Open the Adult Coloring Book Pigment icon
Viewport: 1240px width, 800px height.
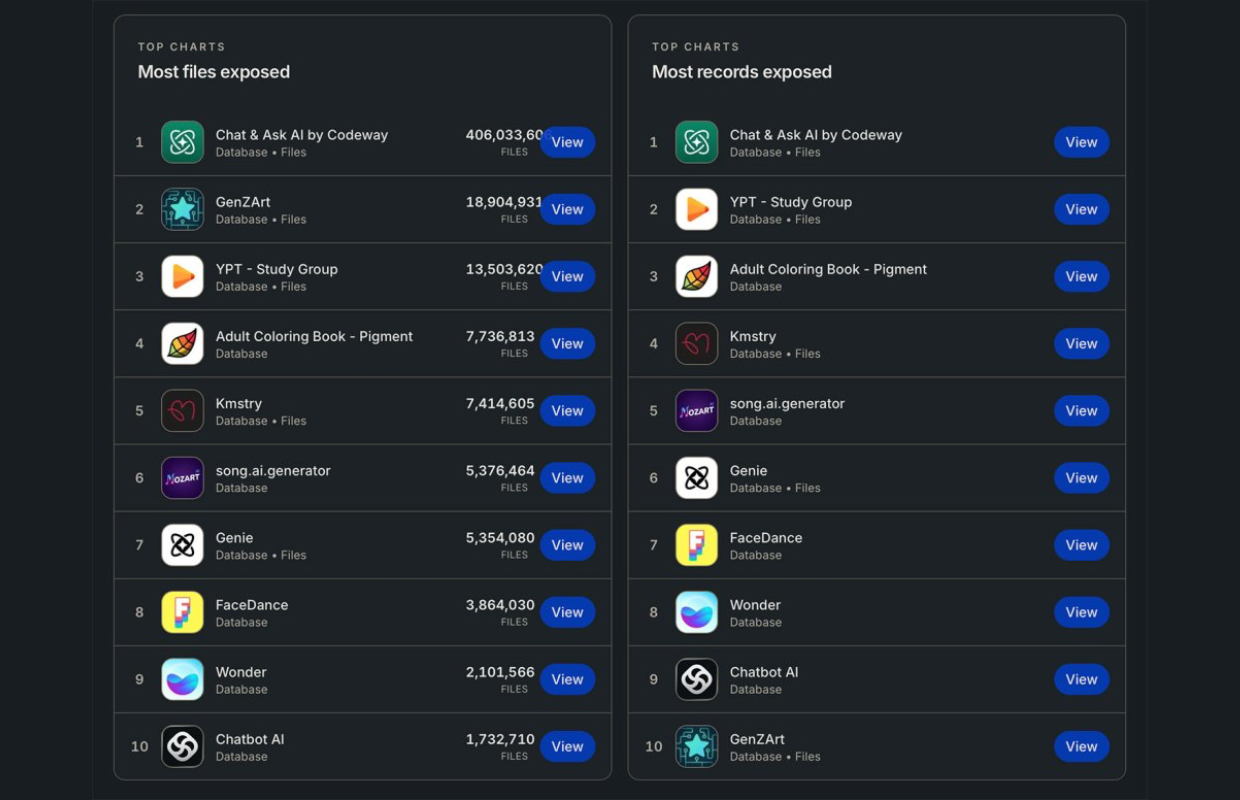[x=183, y=343]
